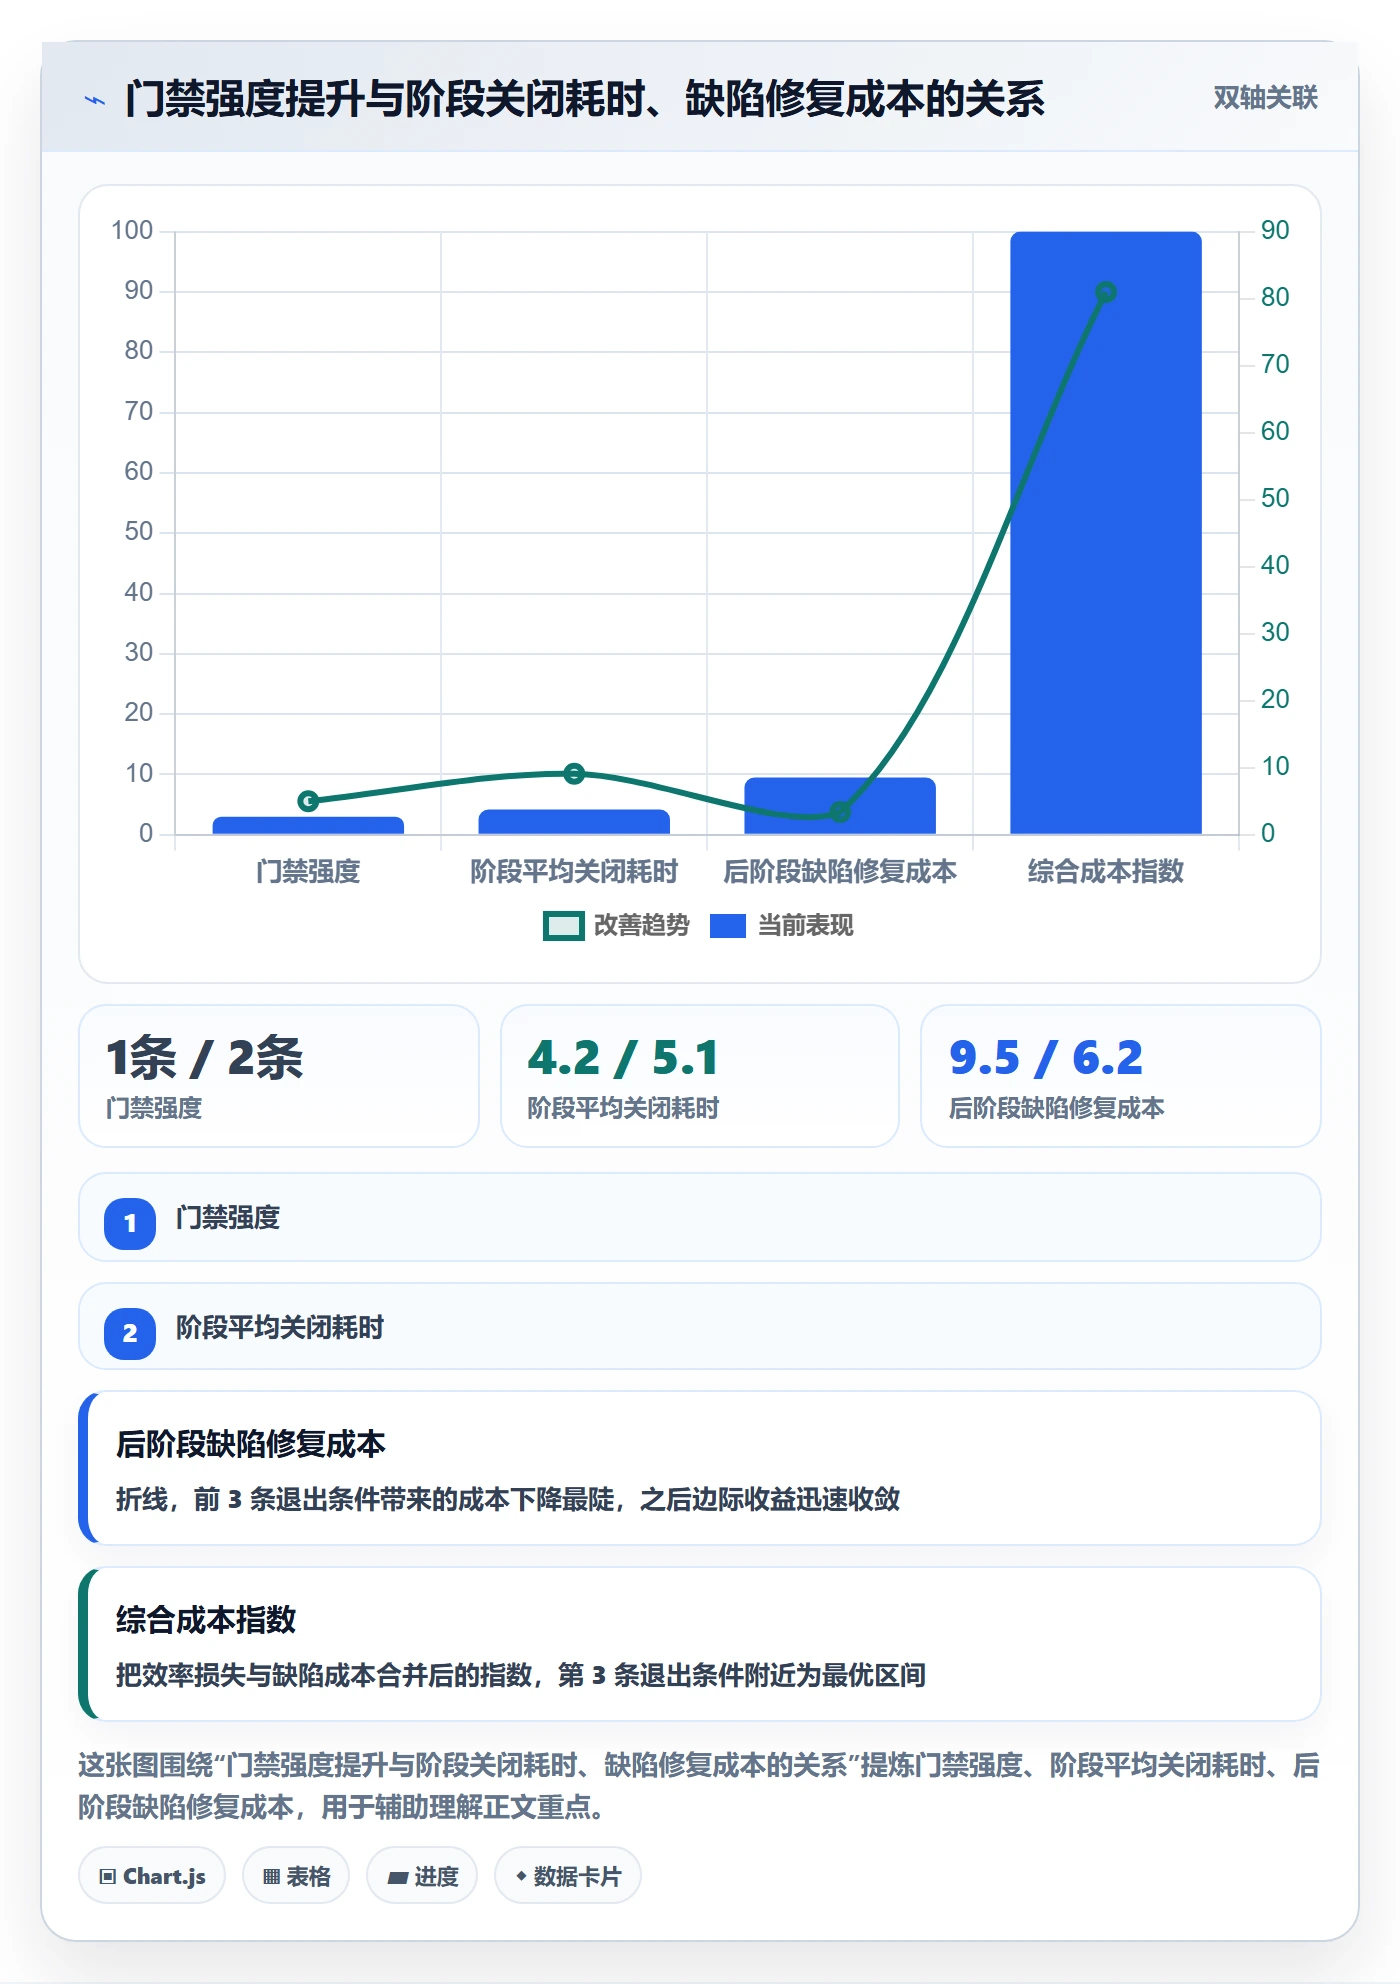The height and width of the screenshot is (1984, 1400).
Task: Click the 100 tick on the left axis
Action: 132,230
